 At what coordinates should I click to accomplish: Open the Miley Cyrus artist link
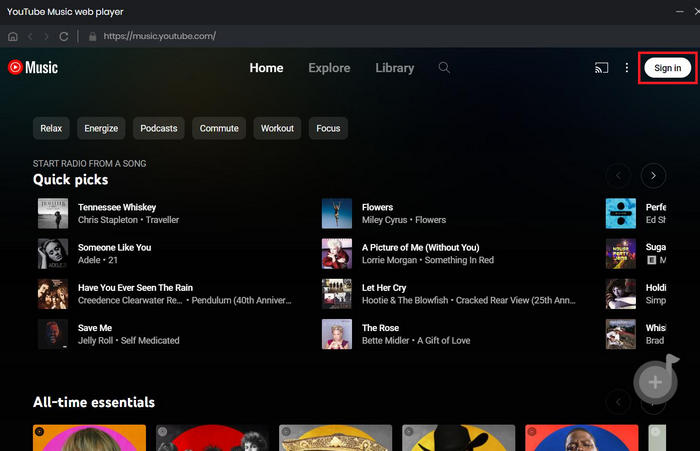384,220
